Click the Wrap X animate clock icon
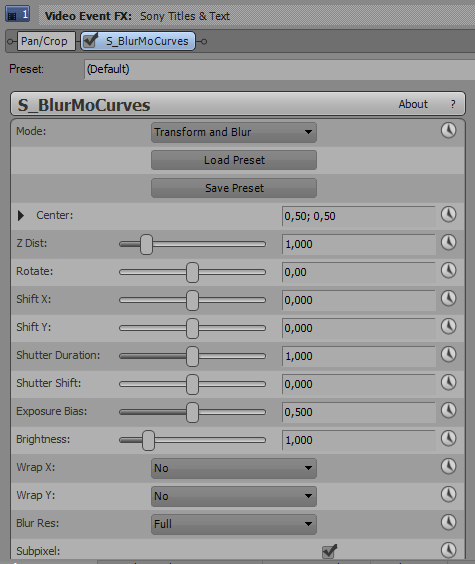475x564 pixels. pos(448,467)
